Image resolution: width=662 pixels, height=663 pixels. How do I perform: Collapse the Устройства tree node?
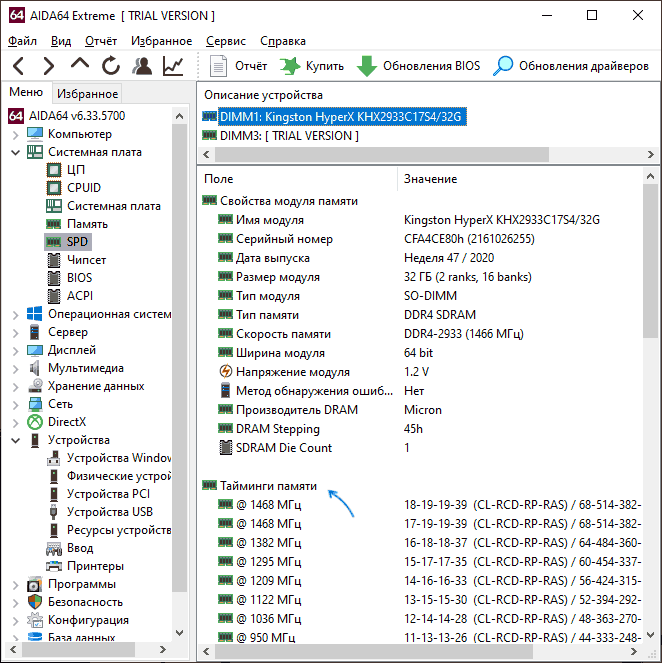[x=15, y=441]
